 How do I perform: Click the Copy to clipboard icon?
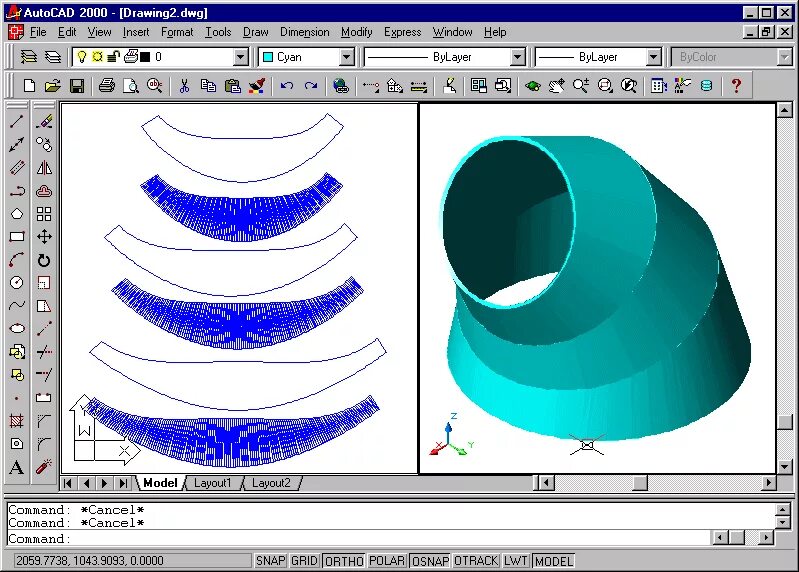point(208,86)
